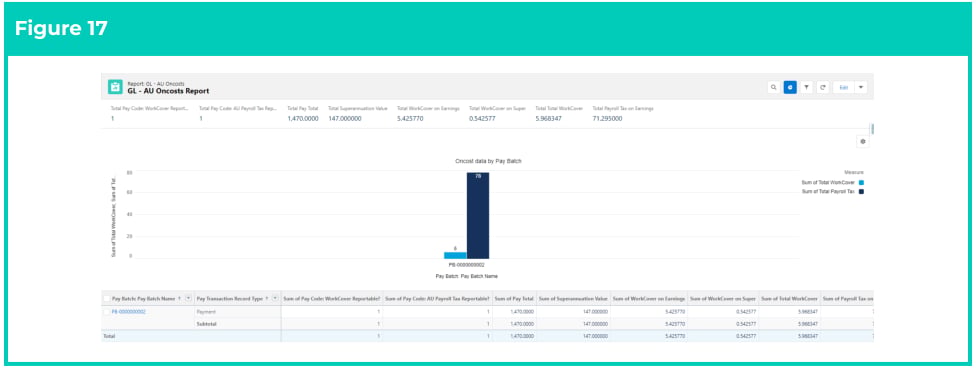Toggle the chart display button
Image resolution: width=976 pixels, height=370 pixels.
coord(790,87)
